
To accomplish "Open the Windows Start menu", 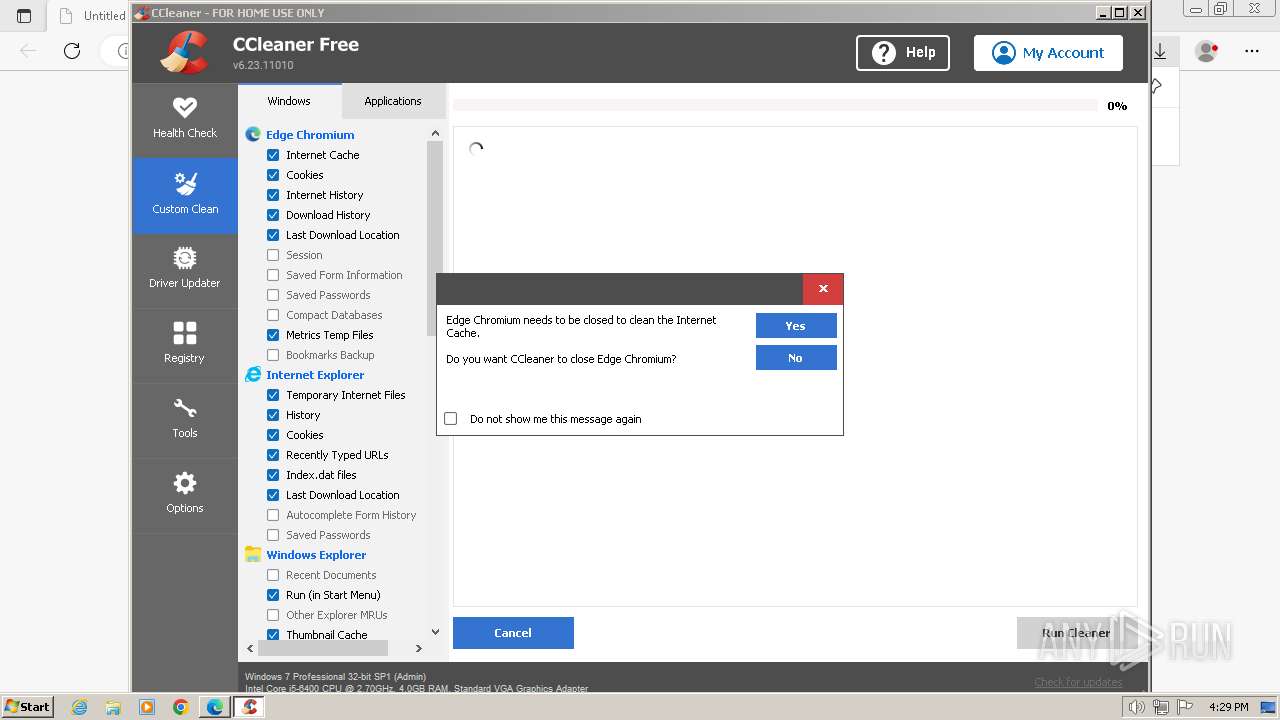I will 27,707.
